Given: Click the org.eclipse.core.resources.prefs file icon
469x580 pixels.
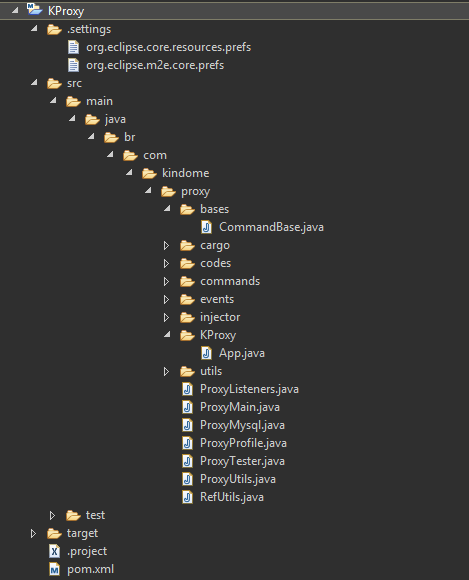Looking at the screenshot, I should pyautogui.click(x=73, y=47).
